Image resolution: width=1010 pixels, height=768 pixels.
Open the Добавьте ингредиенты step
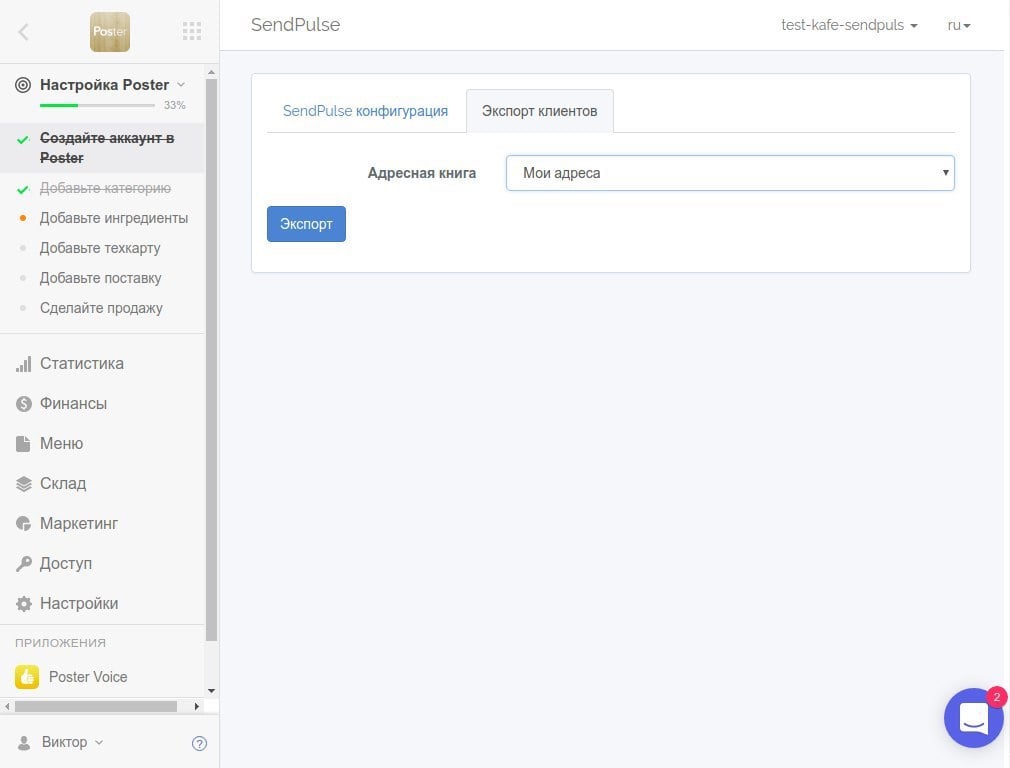[114, 218]
